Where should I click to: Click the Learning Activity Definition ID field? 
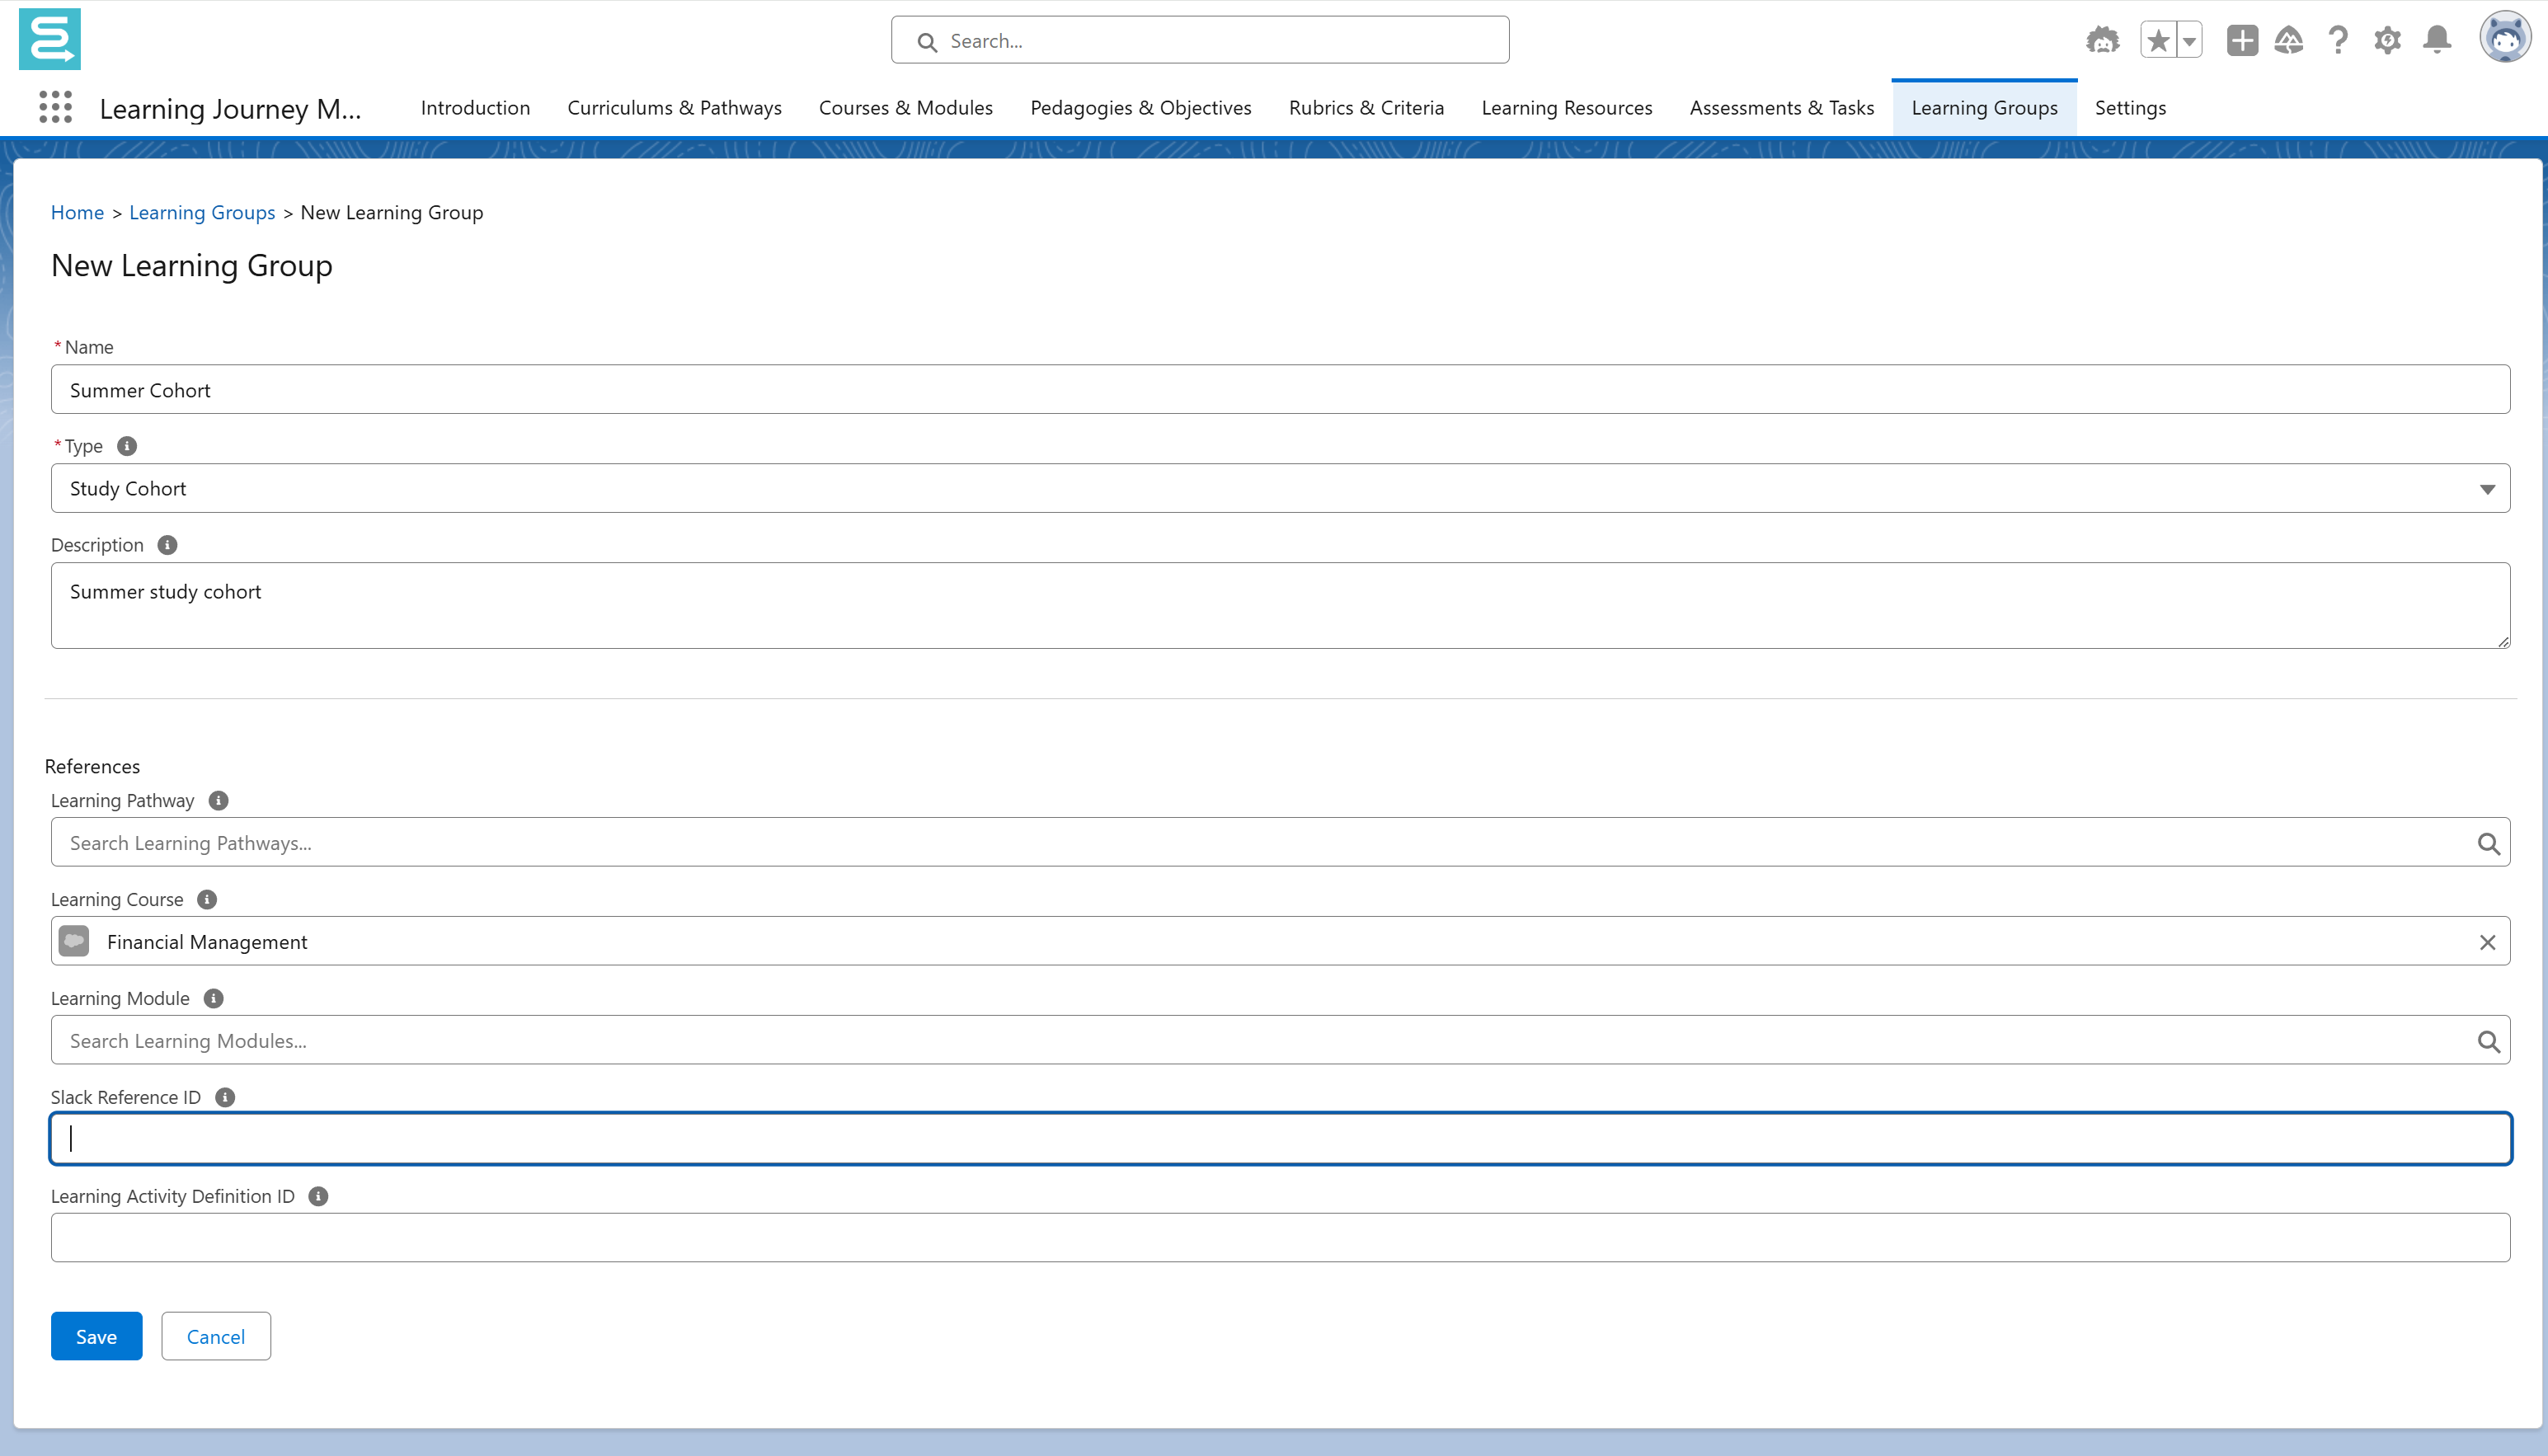[x=1280, y=1237]
